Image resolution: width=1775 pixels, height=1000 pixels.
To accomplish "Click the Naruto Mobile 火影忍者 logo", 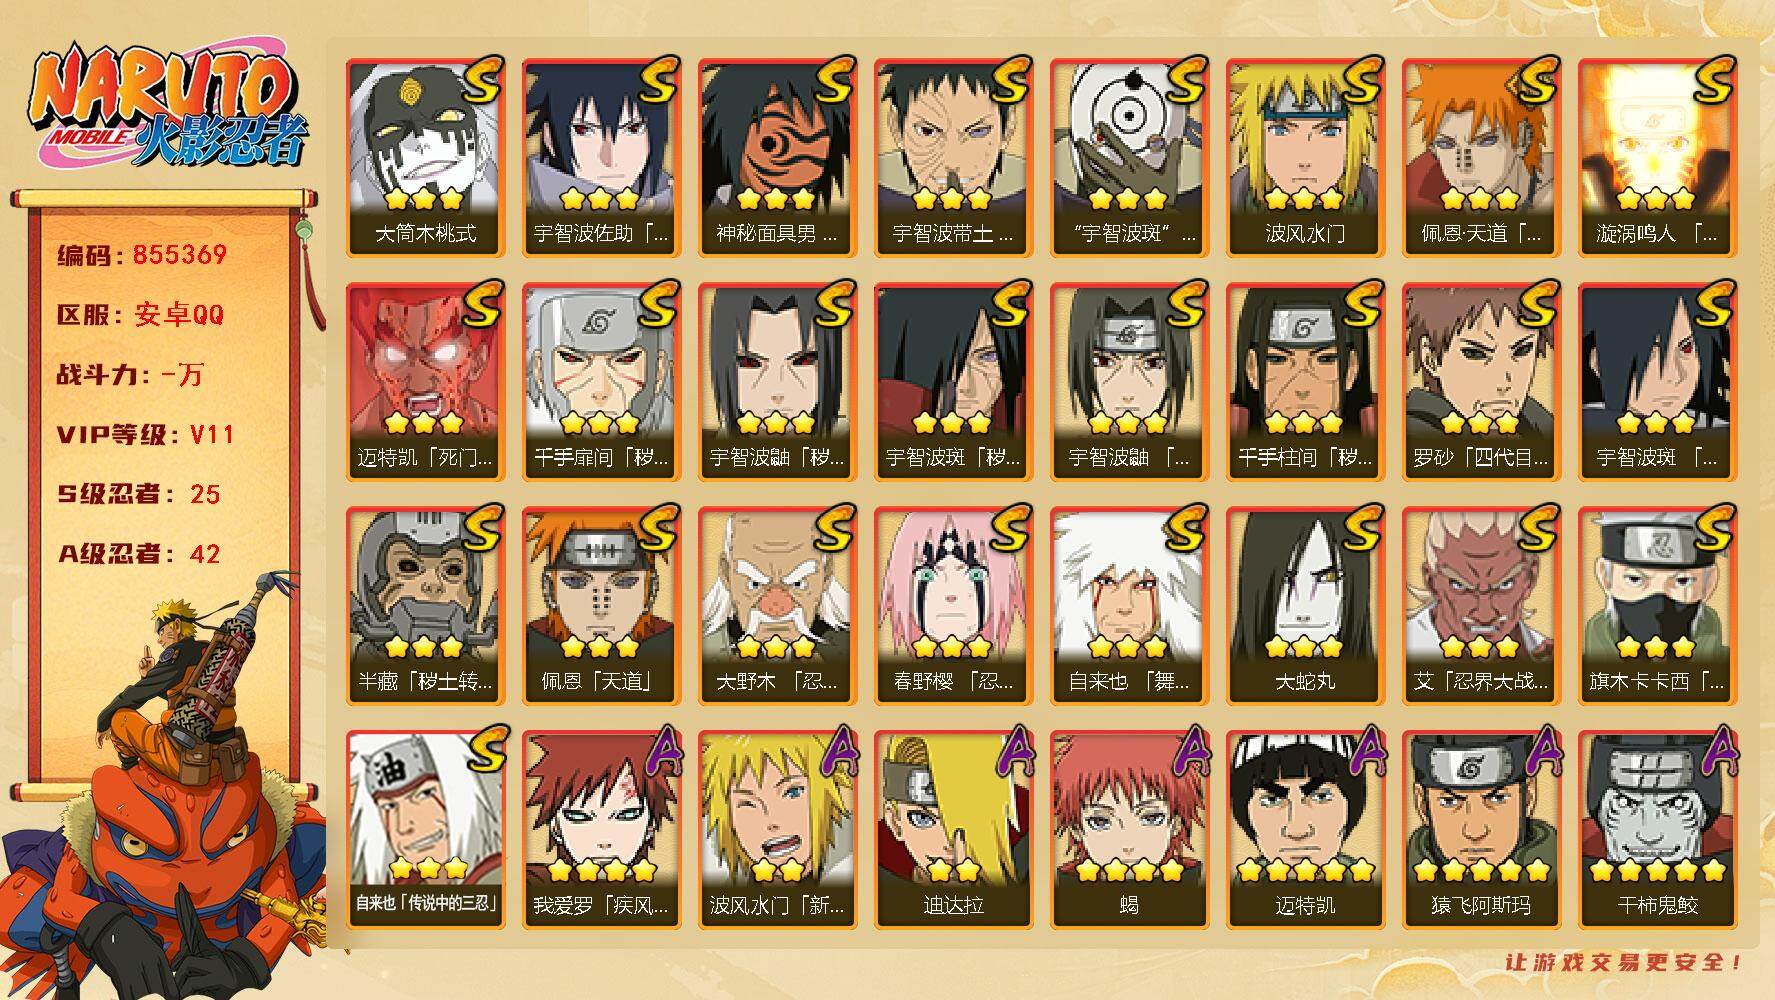I will coord(166,106).
